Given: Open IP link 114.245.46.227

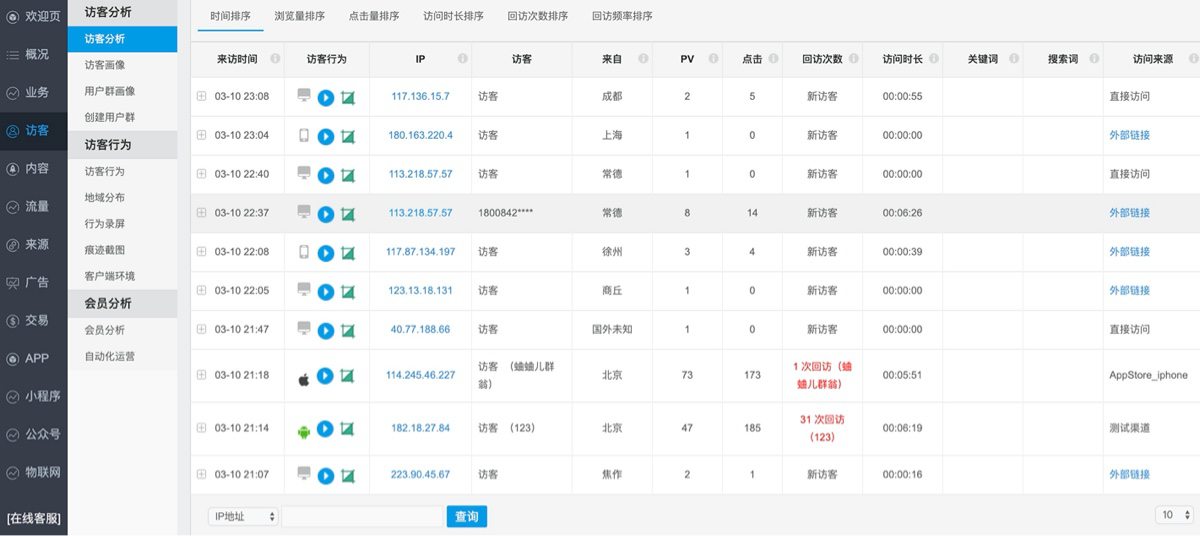Looking at the screenshot, I should (x=420, y=375).
